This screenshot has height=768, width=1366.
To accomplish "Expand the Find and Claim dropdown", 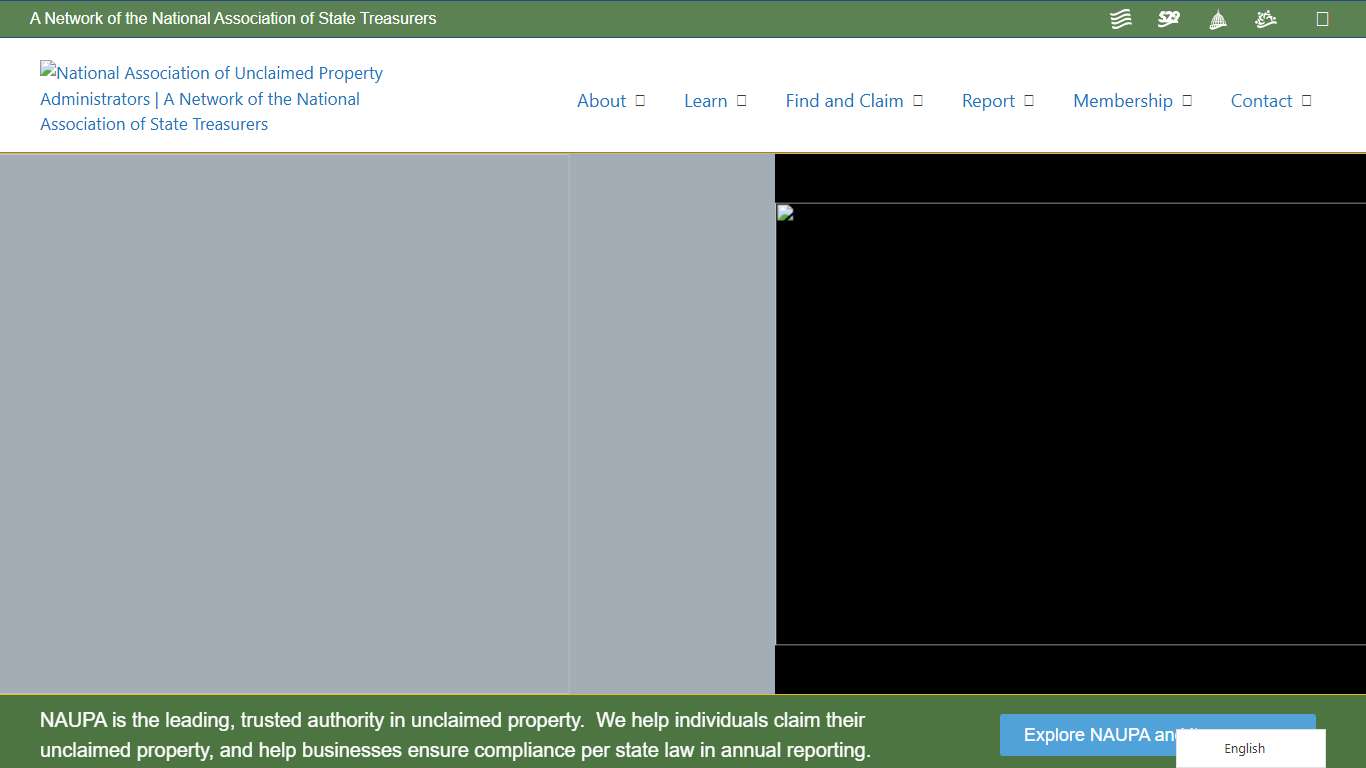I will pyautogui.click(x=918, y=100).
